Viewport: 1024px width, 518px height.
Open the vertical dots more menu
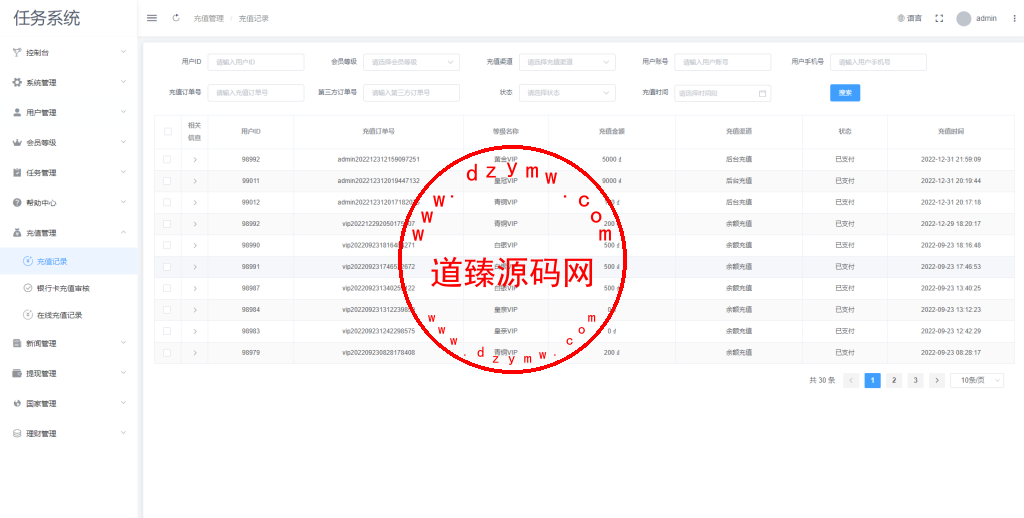point(1014,18)
